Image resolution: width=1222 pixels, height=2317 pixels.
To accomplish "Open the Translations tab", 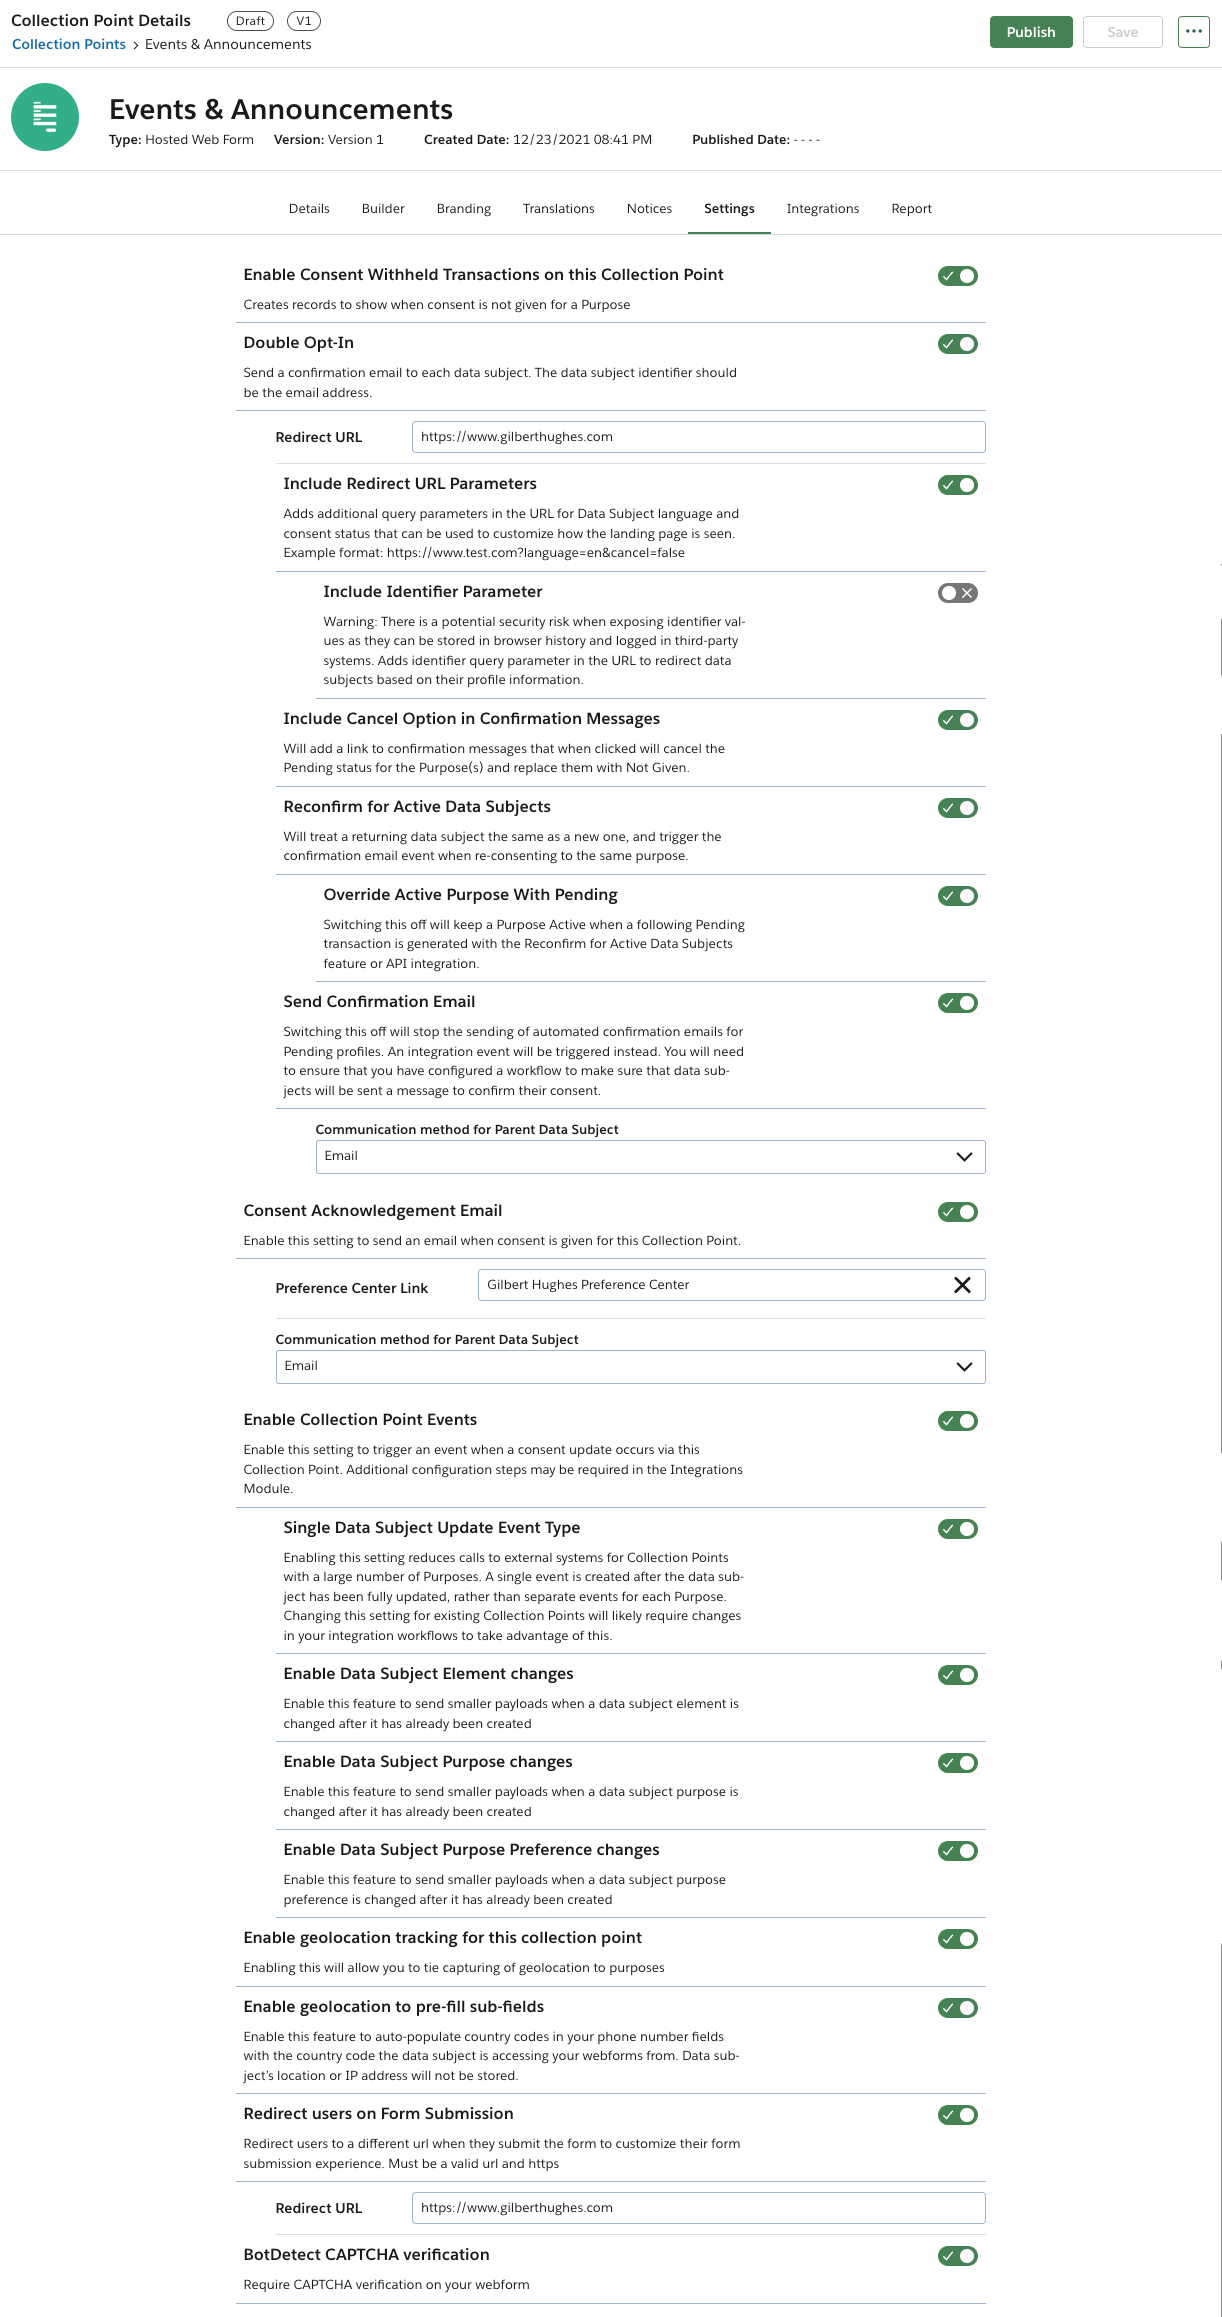I will click(558, 208).
